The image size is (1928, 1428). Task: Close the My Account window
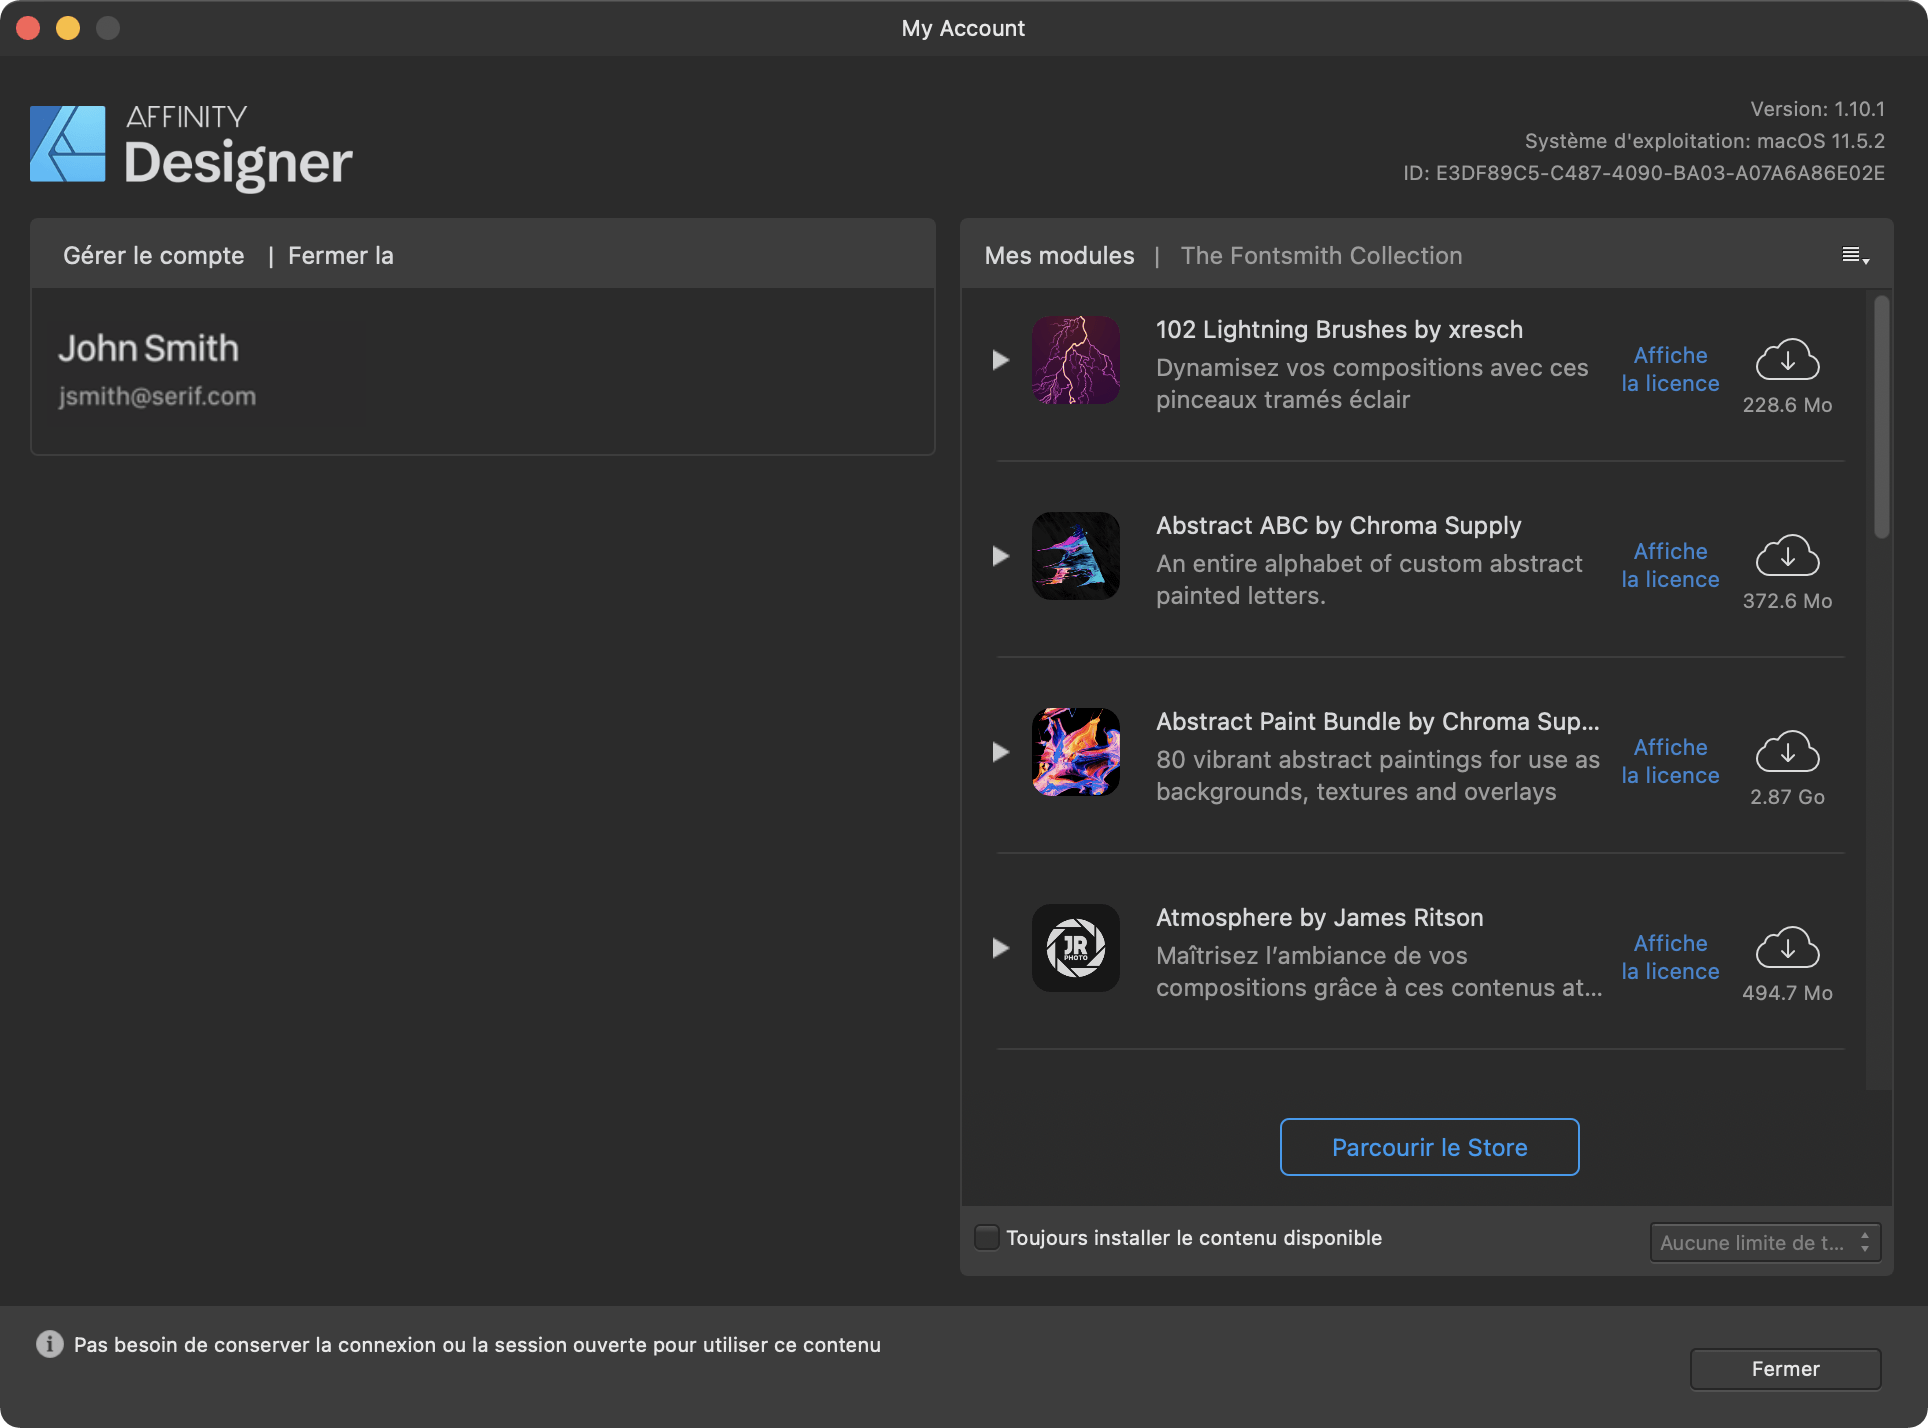pyautogui.click(x=28, y=28)
